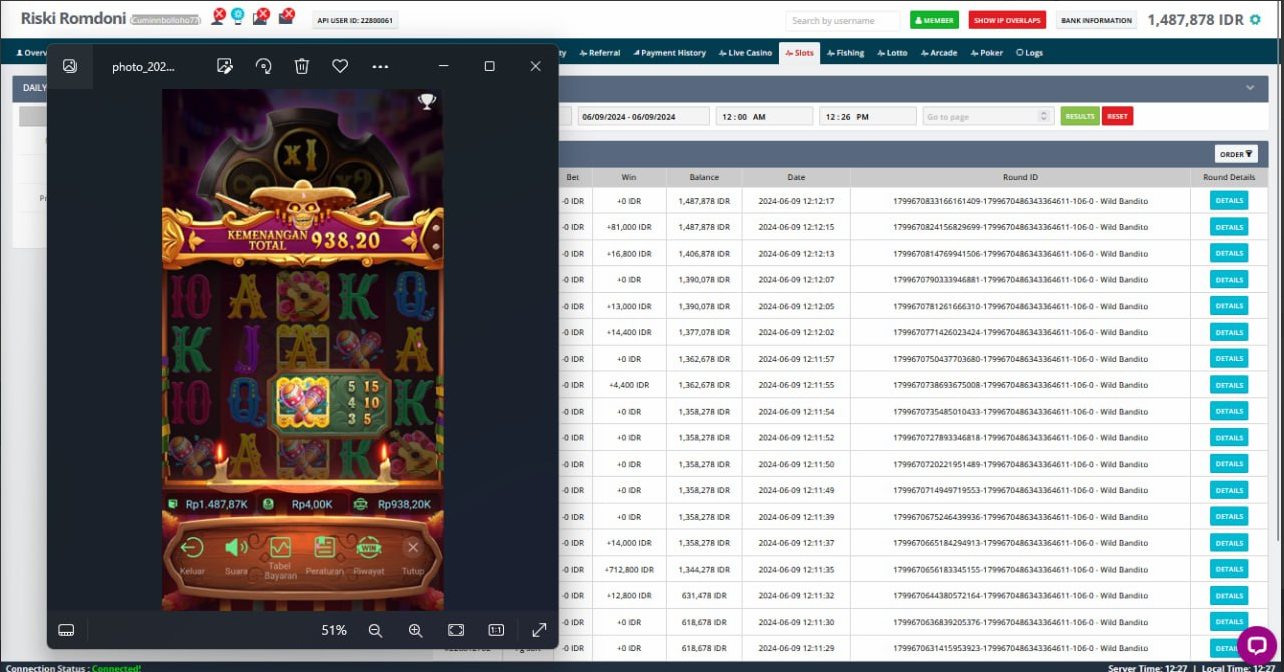Image resolution: width=1284 pixels, height=672 pixels.
Task: Click the +81,000 IDR win cell
Action: pyautogui.click(x=629, y=227)
